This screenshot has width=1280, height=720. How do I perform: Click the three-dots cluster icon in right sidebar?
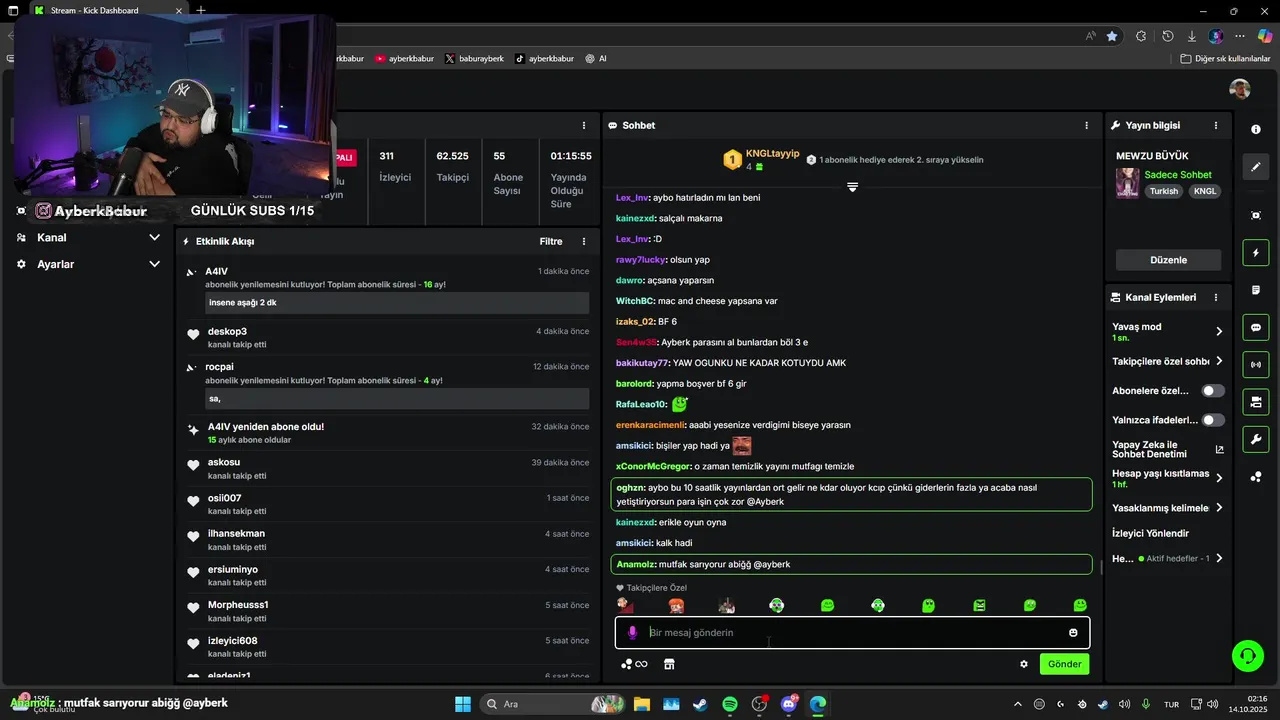pyautogui.click(x=1256, y=477)
